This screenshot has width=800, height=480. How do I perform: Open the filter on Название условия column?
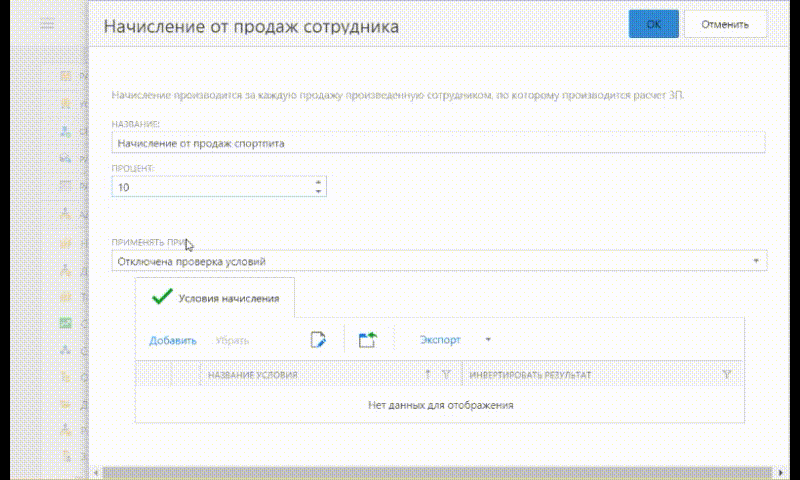tap(446, 374)
